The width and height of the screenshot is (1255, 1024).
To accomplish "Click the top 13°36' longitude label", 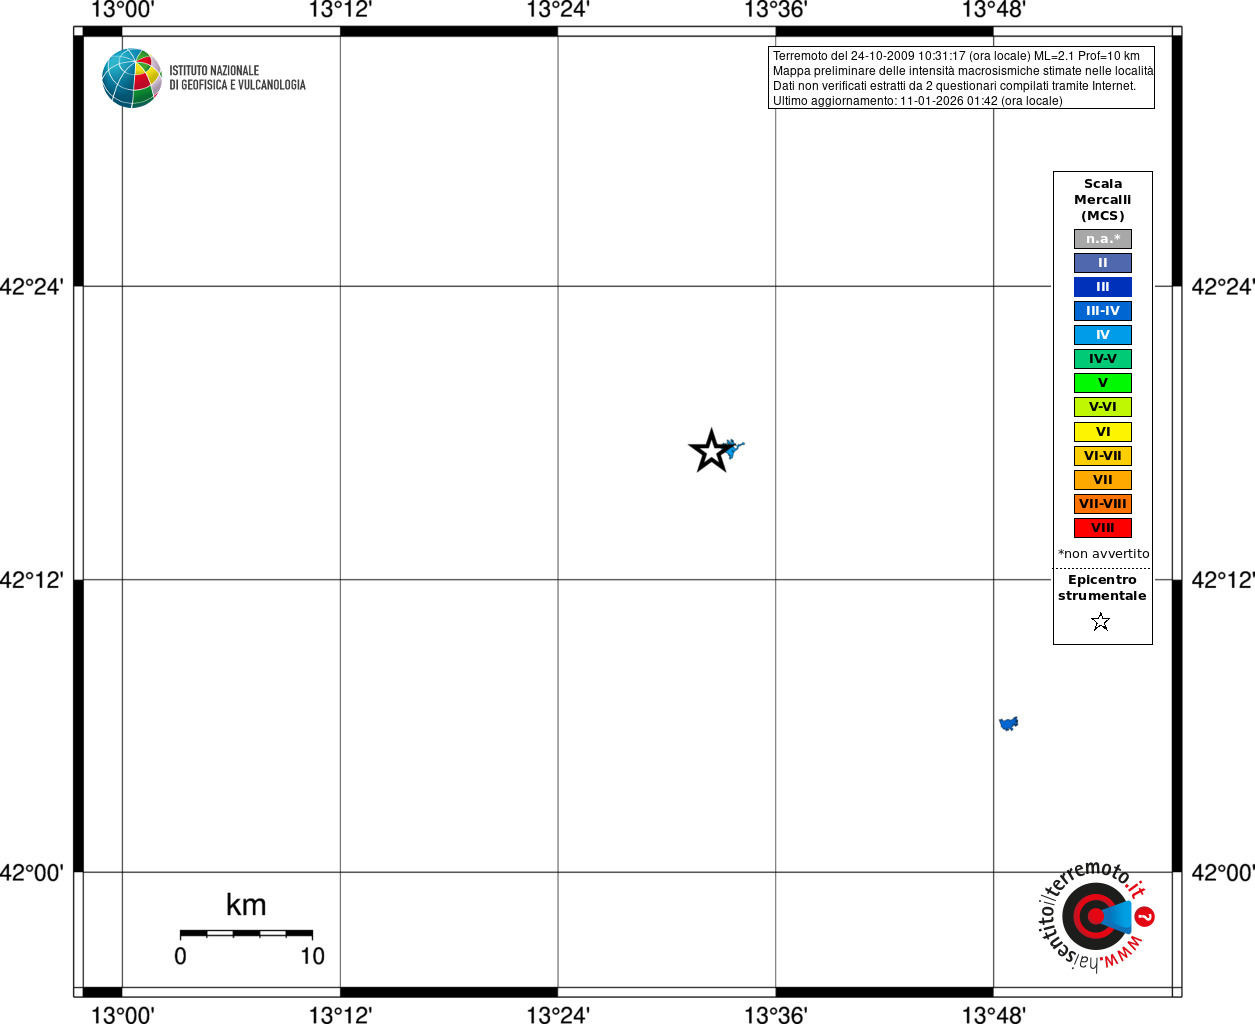I will [x=775, y=10].
